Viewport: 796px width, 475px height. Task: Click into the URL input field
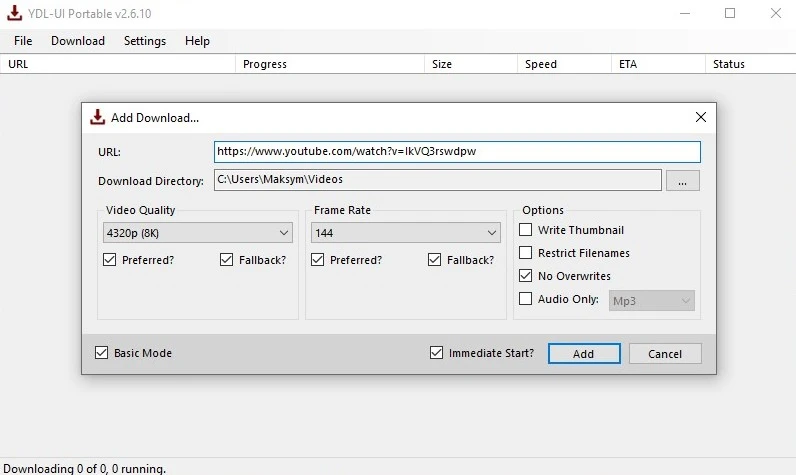click(x=457, y=152)
